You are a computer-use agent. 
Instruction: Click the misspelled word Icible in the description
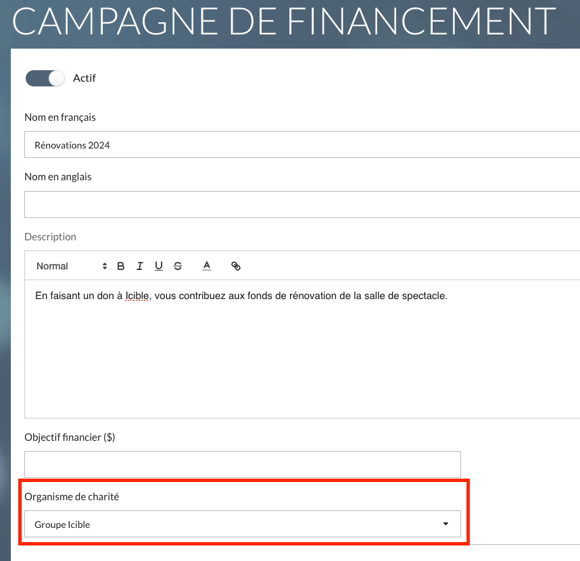point(137,296)
